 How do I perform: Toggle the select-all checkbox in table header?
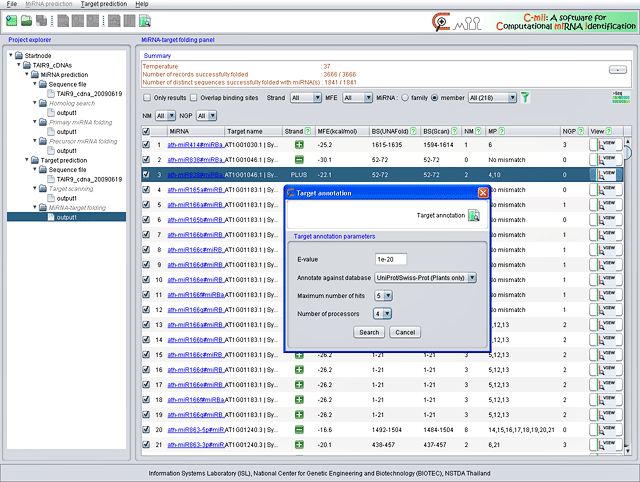point(146,131)
